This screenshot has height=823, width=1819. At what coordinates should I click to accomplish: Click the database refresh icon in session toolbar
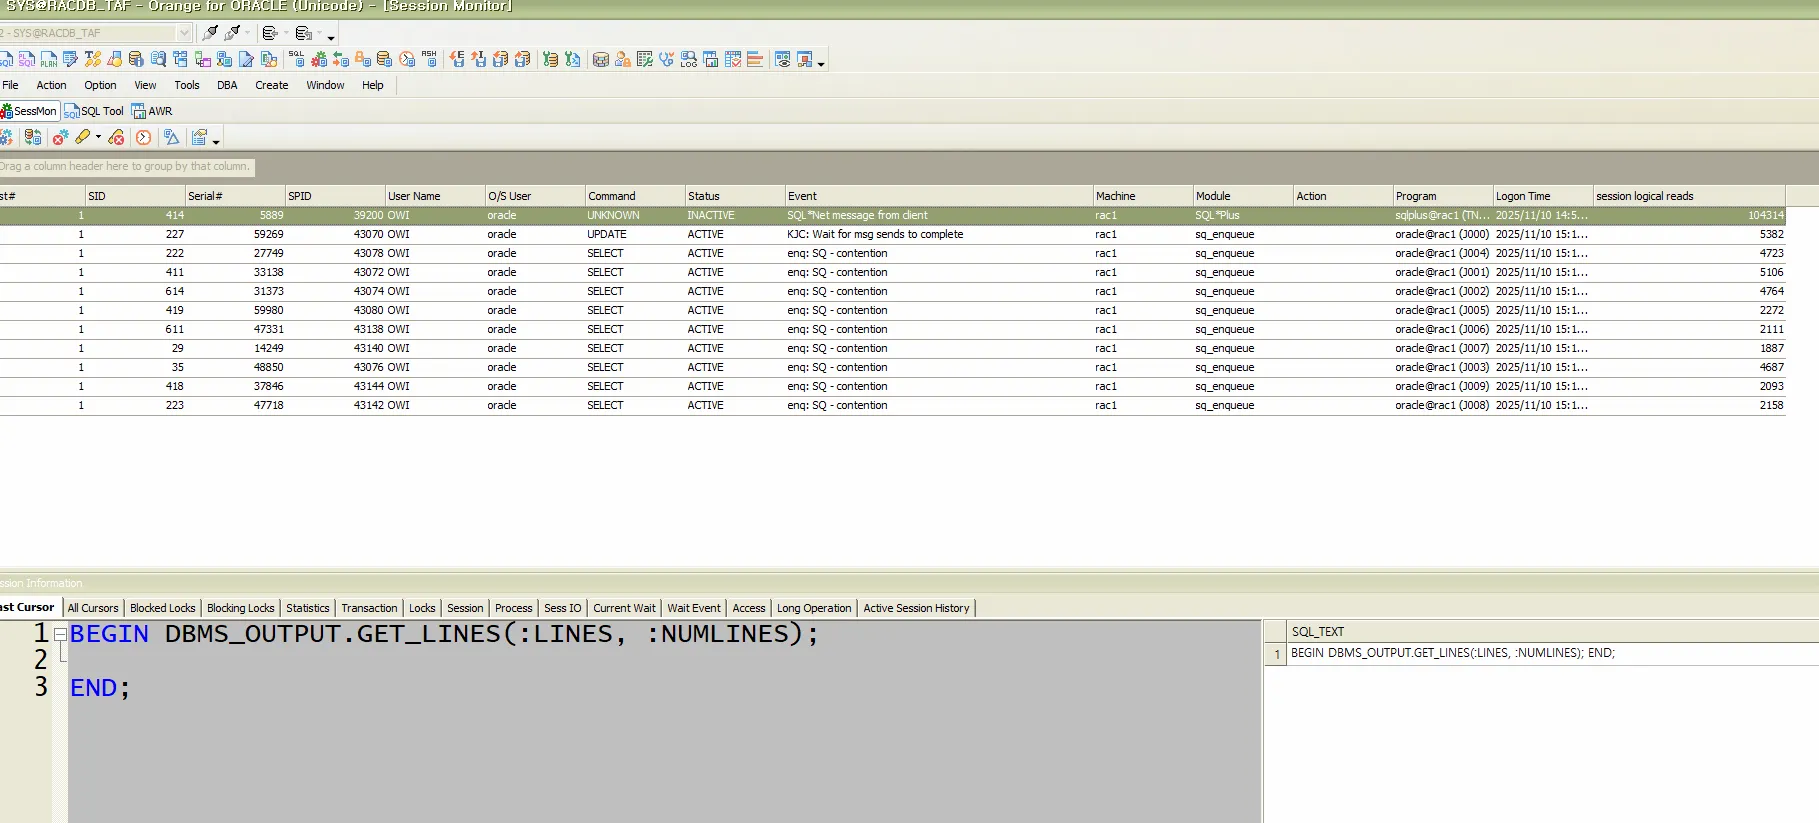point(33,137)
